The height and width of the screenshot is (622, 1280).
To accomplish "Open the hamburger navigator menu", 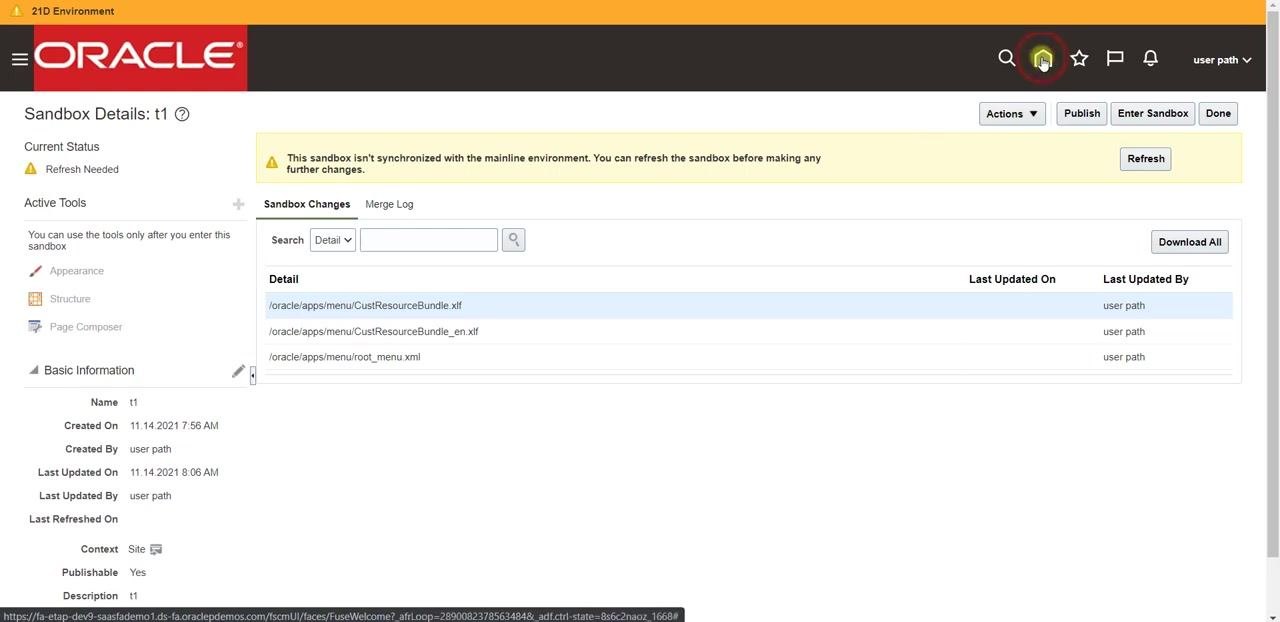I will pos(19,59).
